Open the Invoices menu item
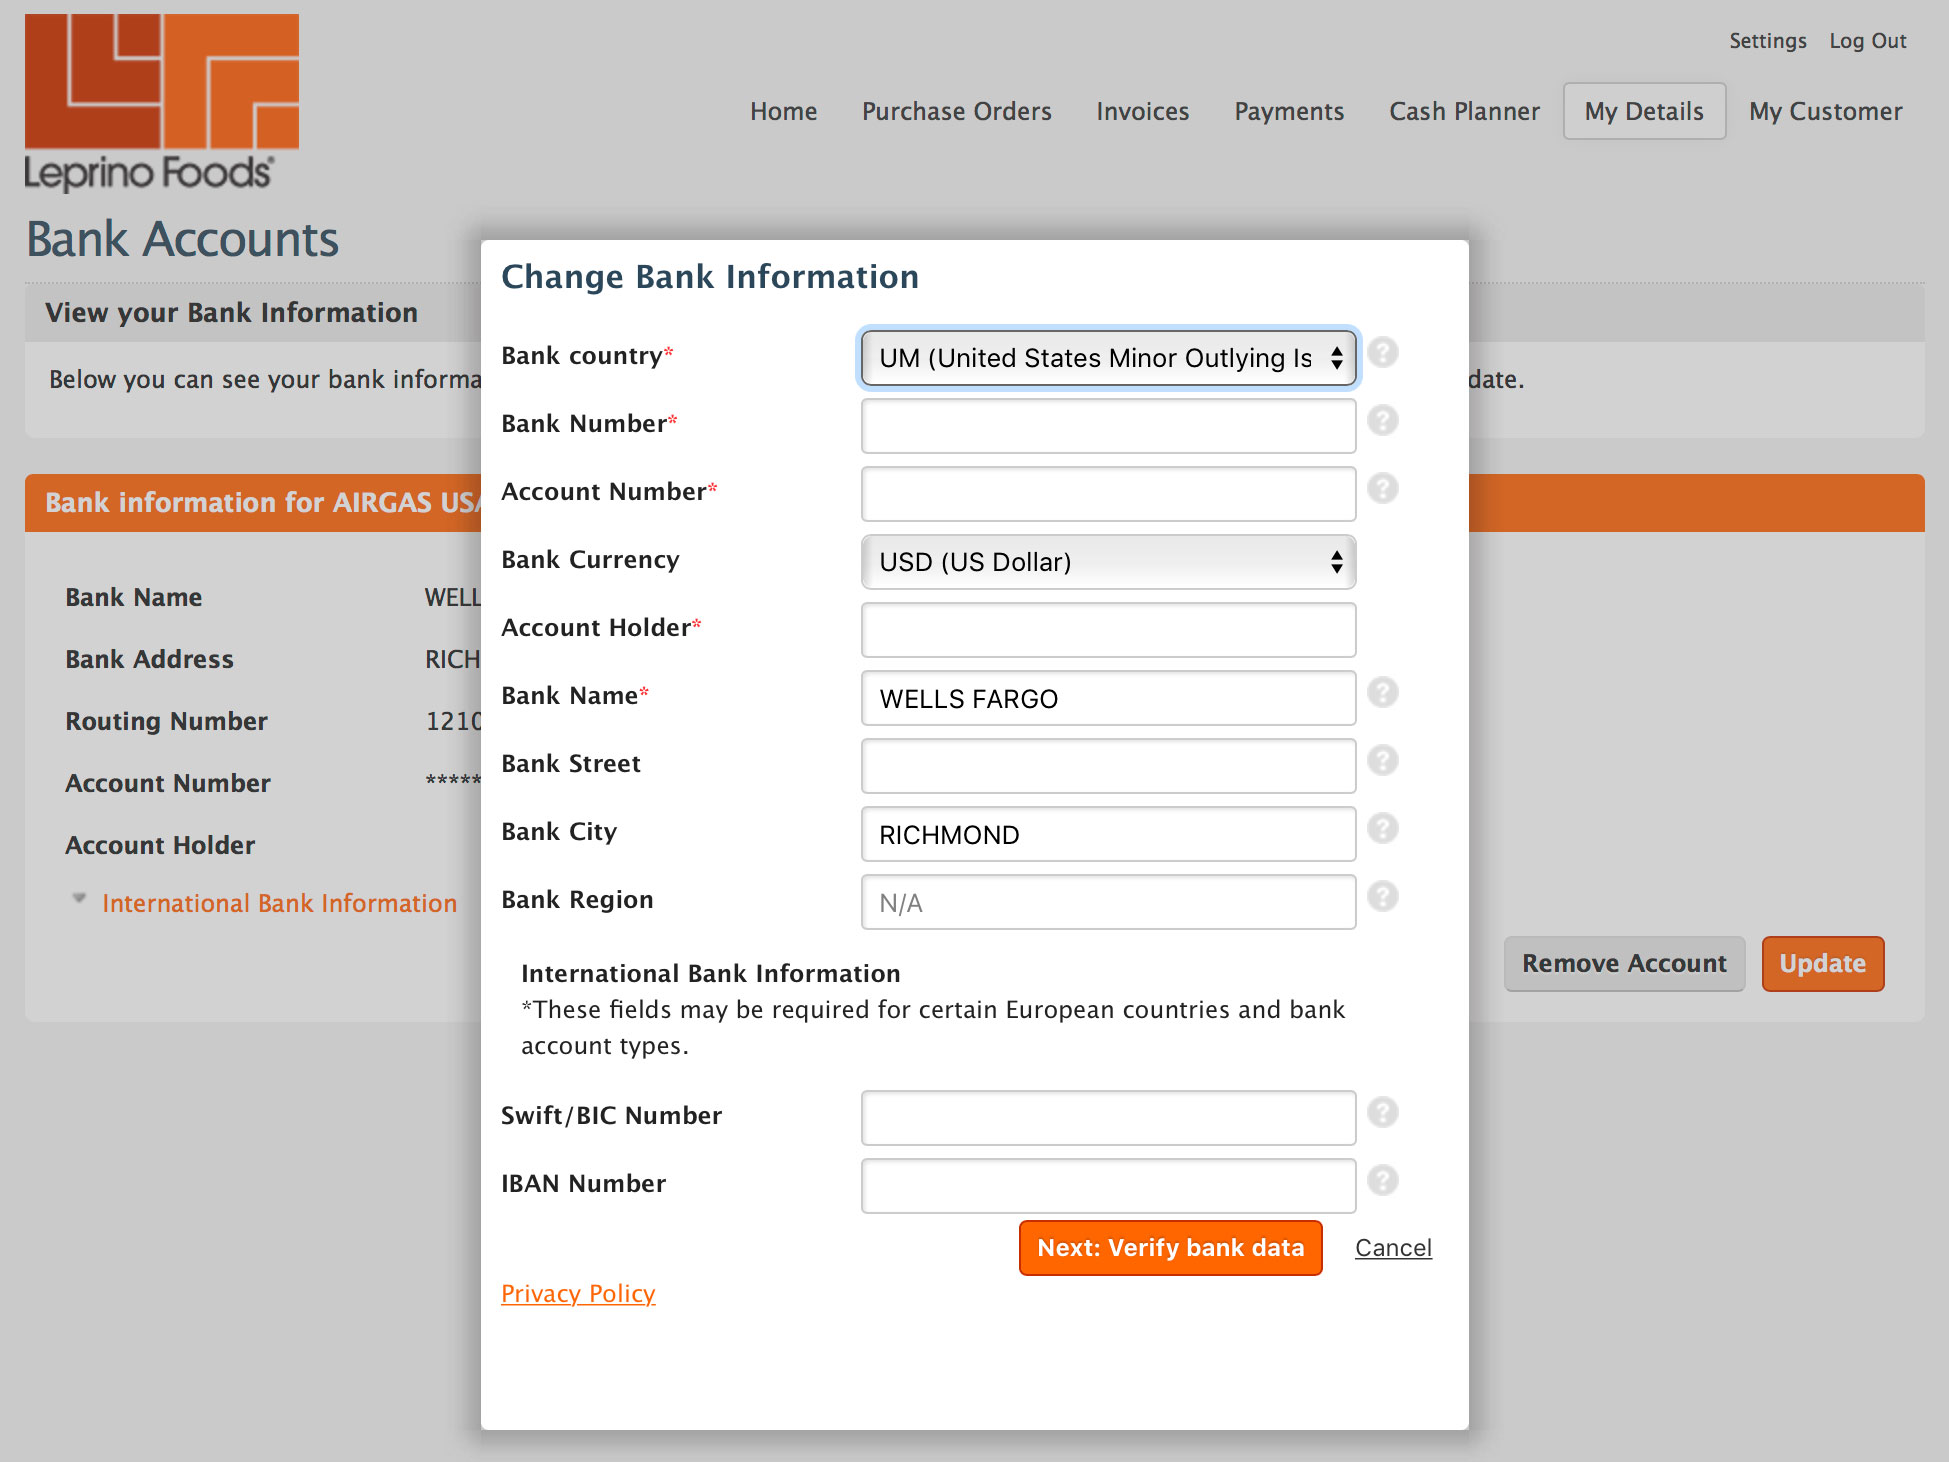The image size is (1949, 1462). (1142, 111)
